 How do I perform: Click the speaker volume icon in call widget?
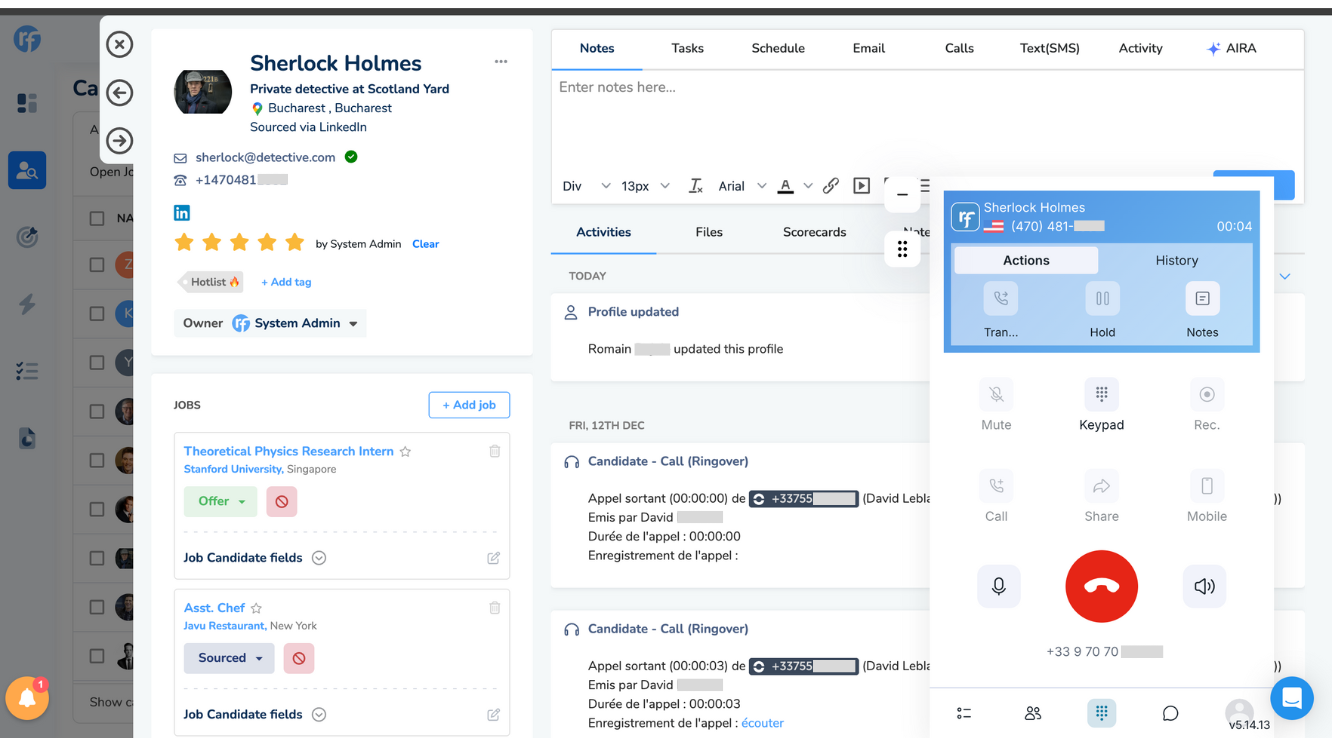[x=1204, y=587]
